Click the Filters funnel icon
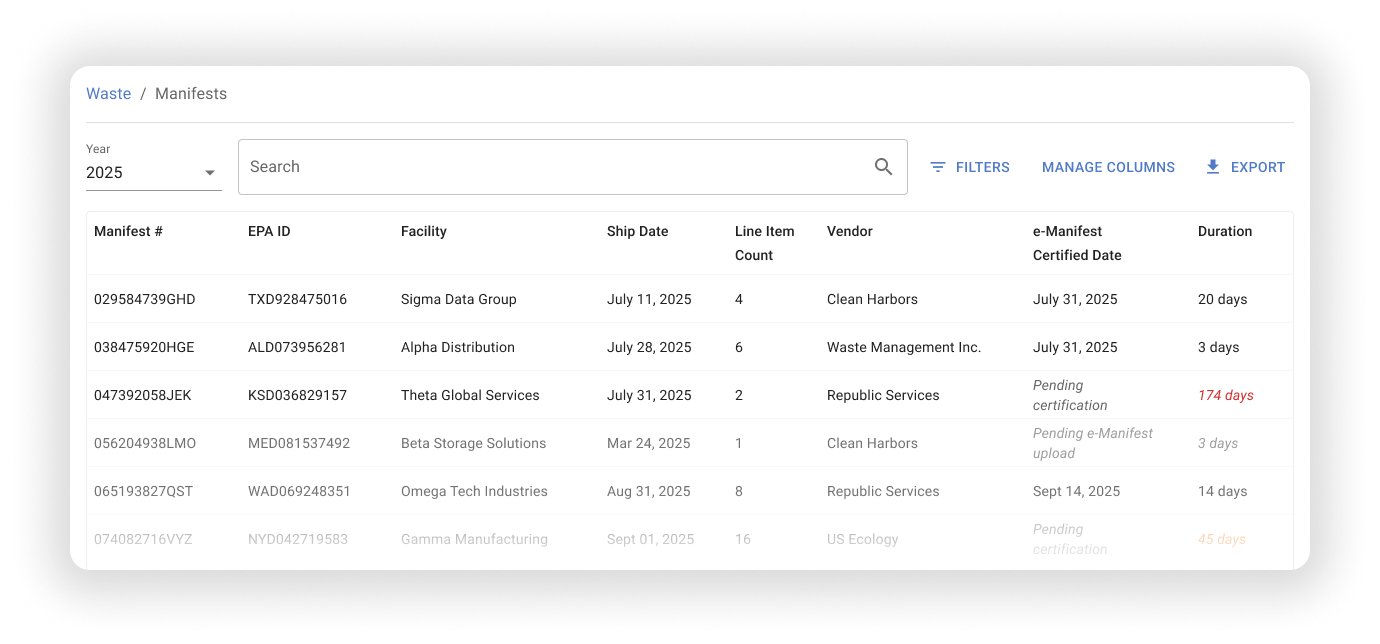Image resolution: width=1380 pixels, height=644 pixels. tap(937, 167)
